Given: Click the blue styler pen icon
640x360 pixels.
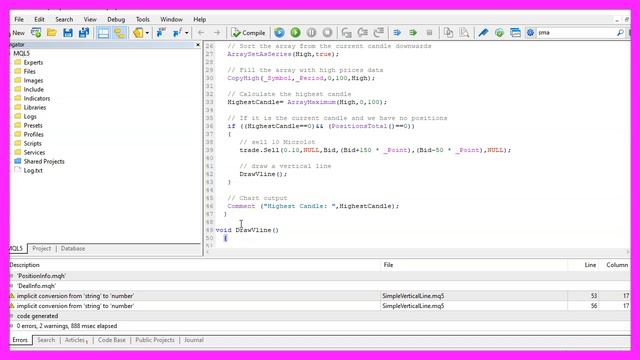Looking at the screenshot, I should pyautogui.click(x=483, y=33).
